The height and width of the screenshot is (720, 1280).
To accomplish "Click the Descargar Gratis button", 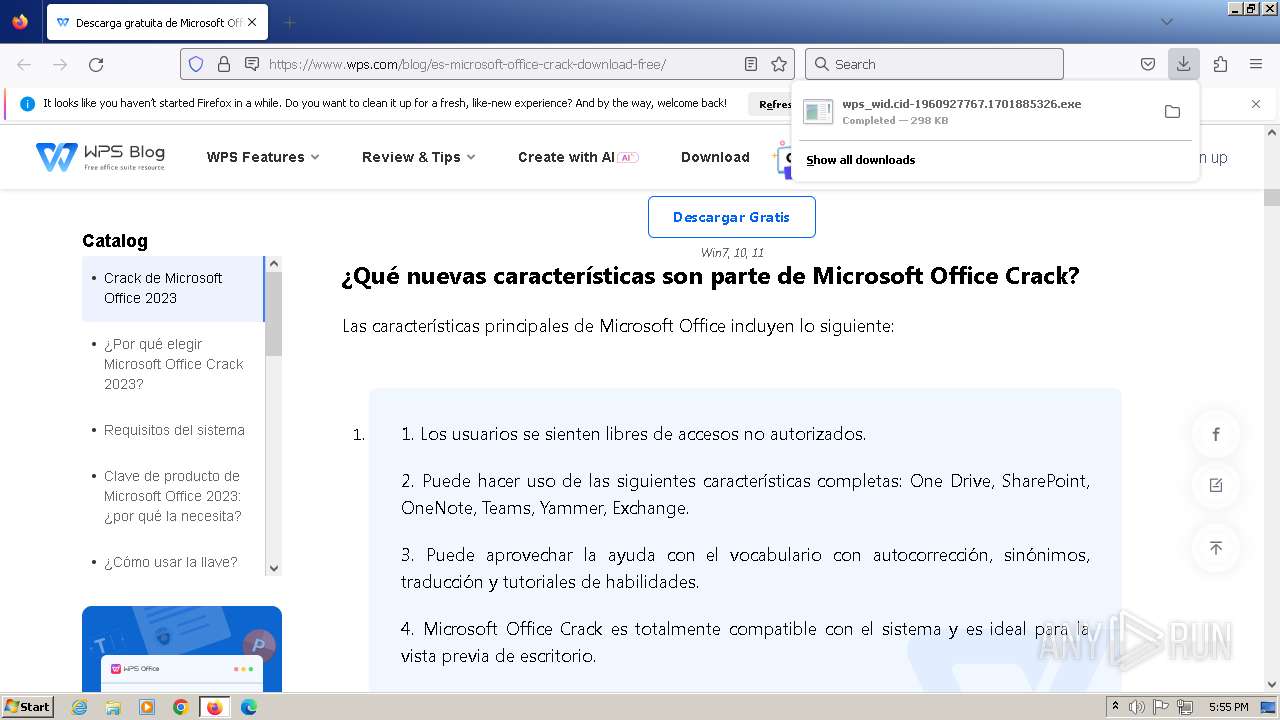I will (732, 217).
